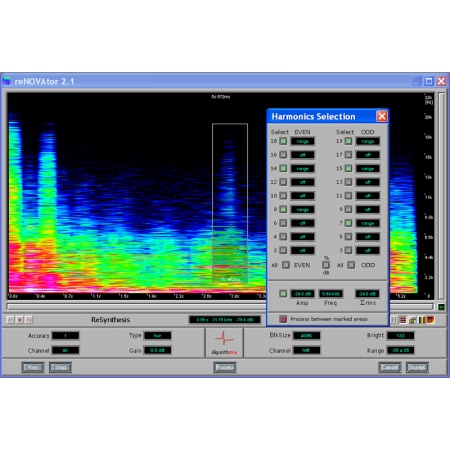This screenshot has height=450, width=450.
Task: Click the Freq value field
Action: tap(331, 294)
